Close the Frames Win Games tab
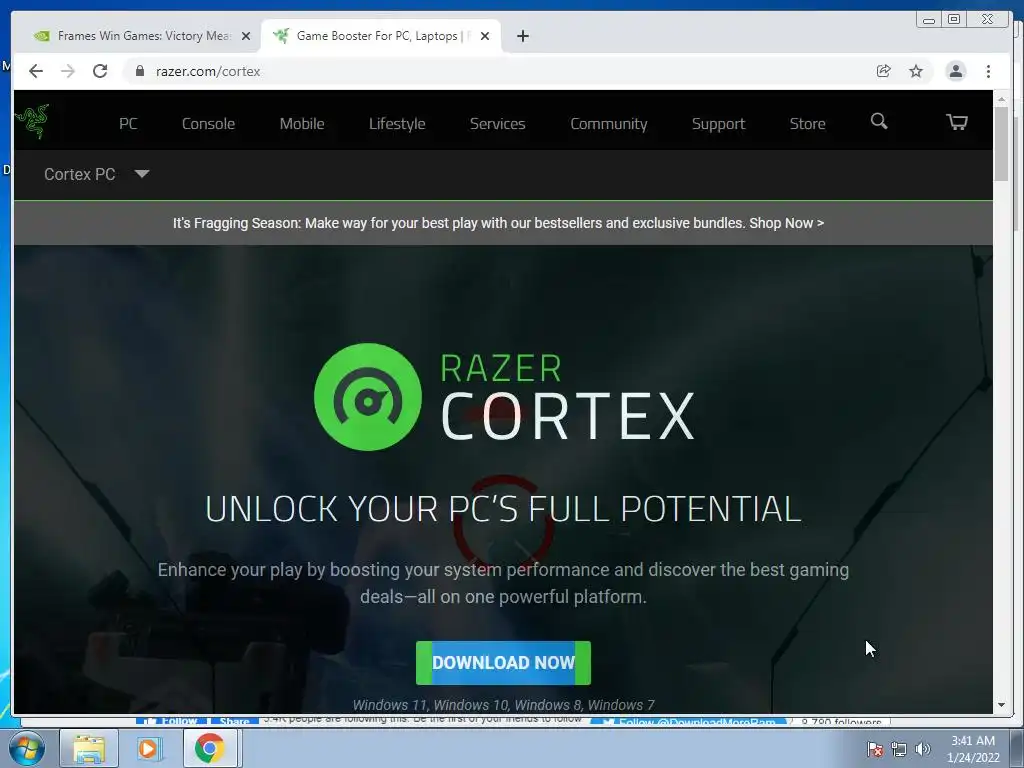Image resolution: width=1024 pixels, height=768 pixels. click(x=246, y=37)
